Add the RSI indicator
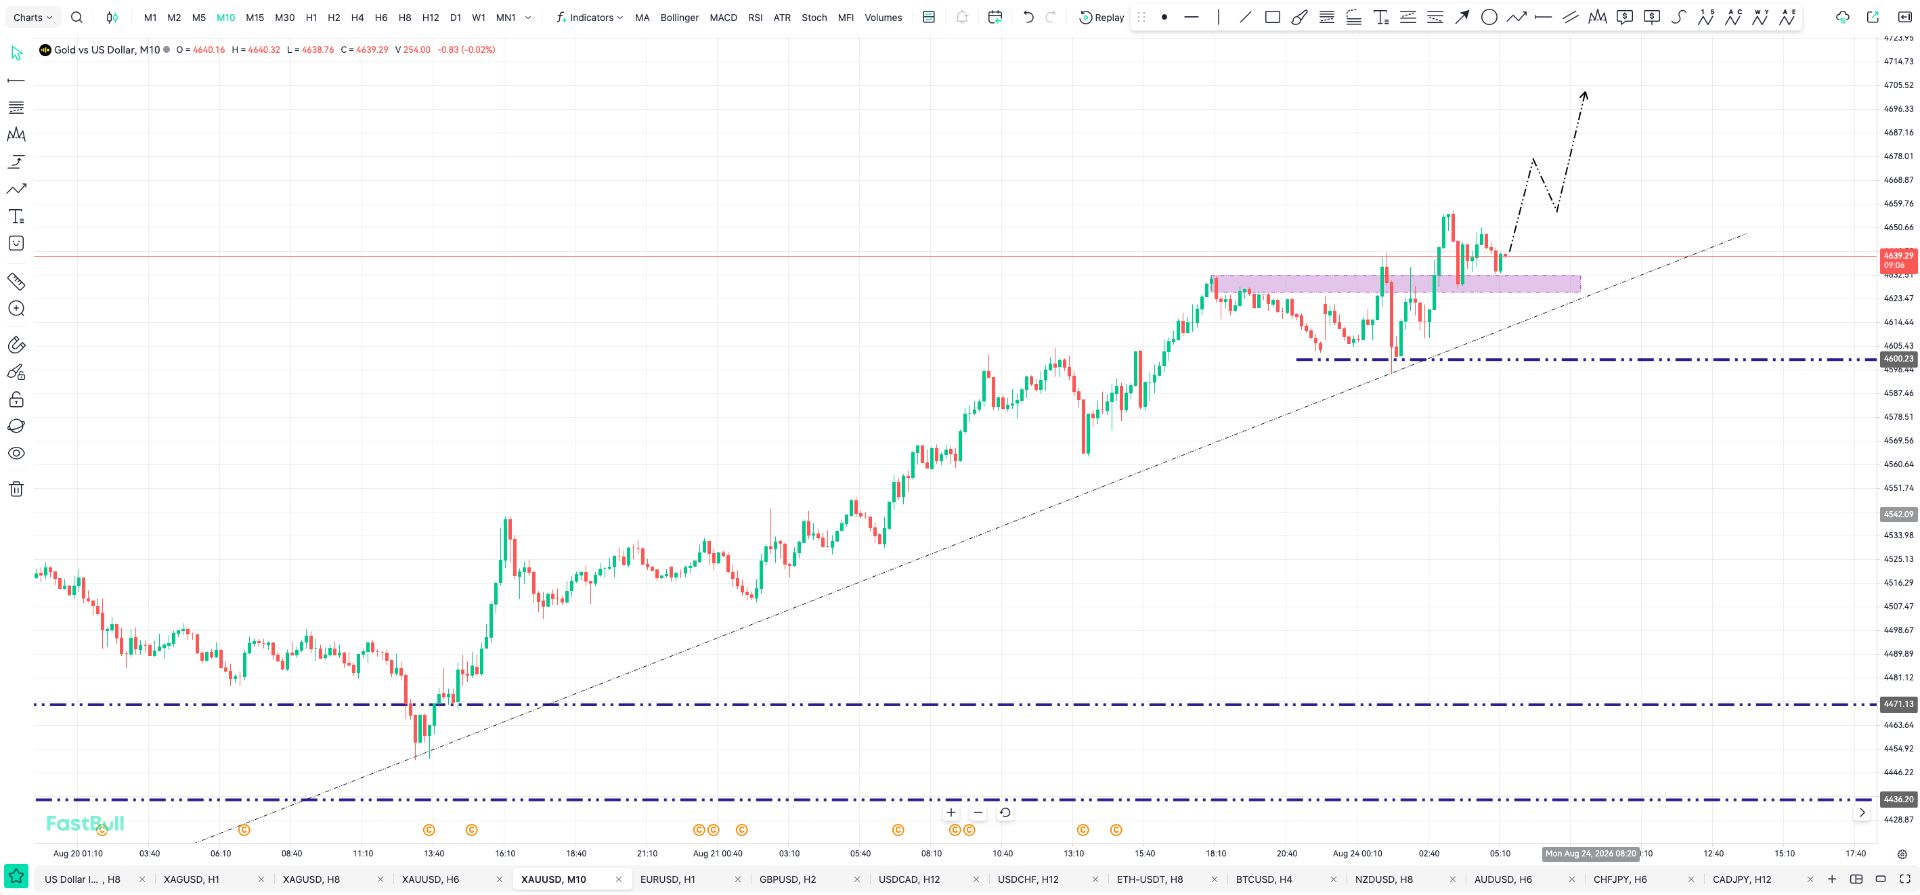This screenshot has height=895, width=1920. [x=755, y=17]
